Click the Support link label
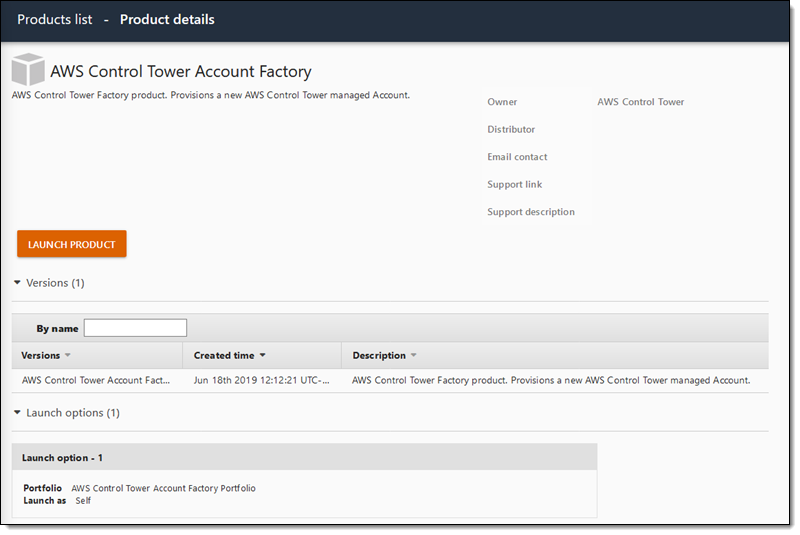Screen dimensions: 800x535 514,185
